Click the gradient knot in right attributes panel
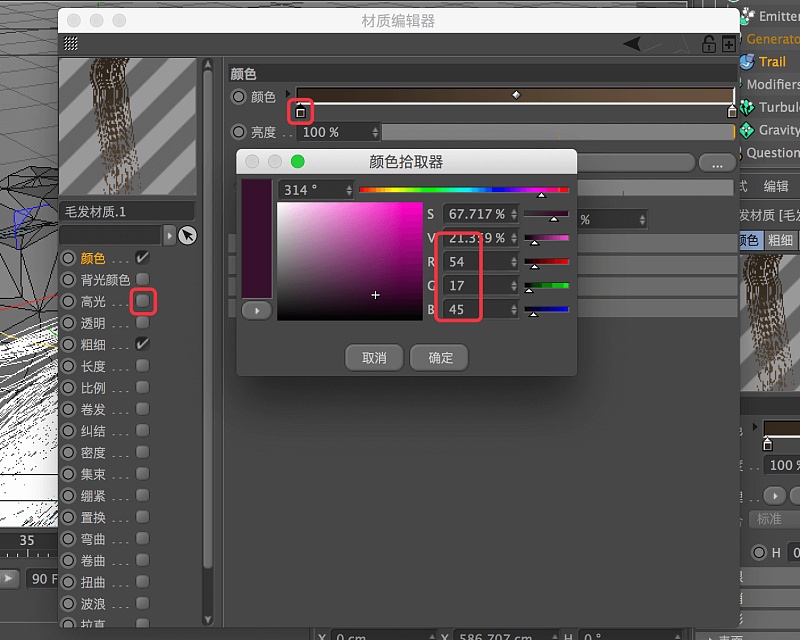Image resolution: width=800 pixels, height=640 pixels. tap(767, 444)
